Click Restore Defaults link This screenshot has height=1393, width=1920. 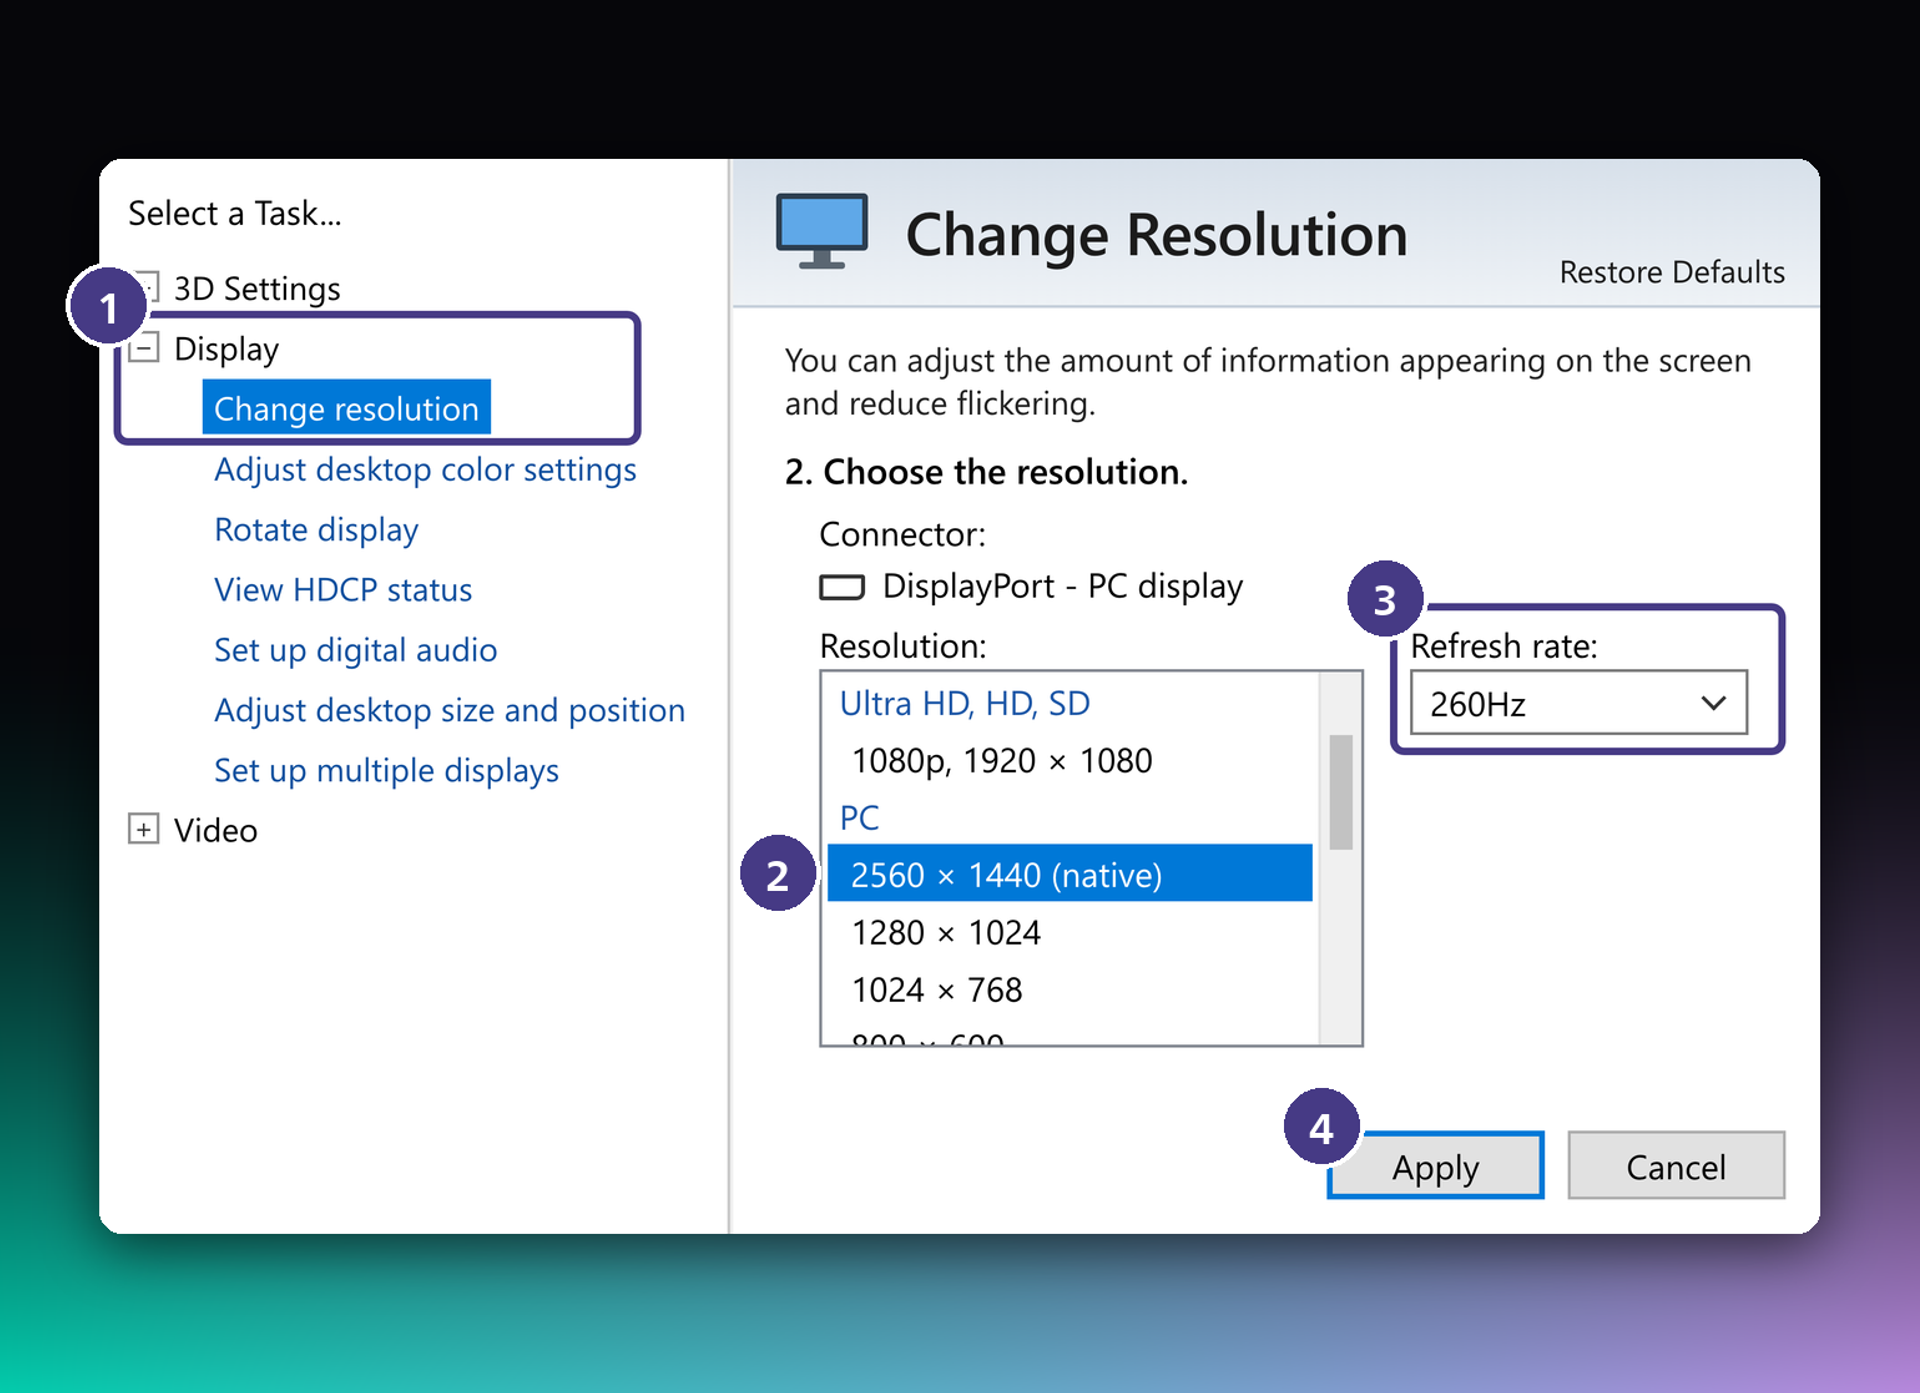(x=1672, y=272)
